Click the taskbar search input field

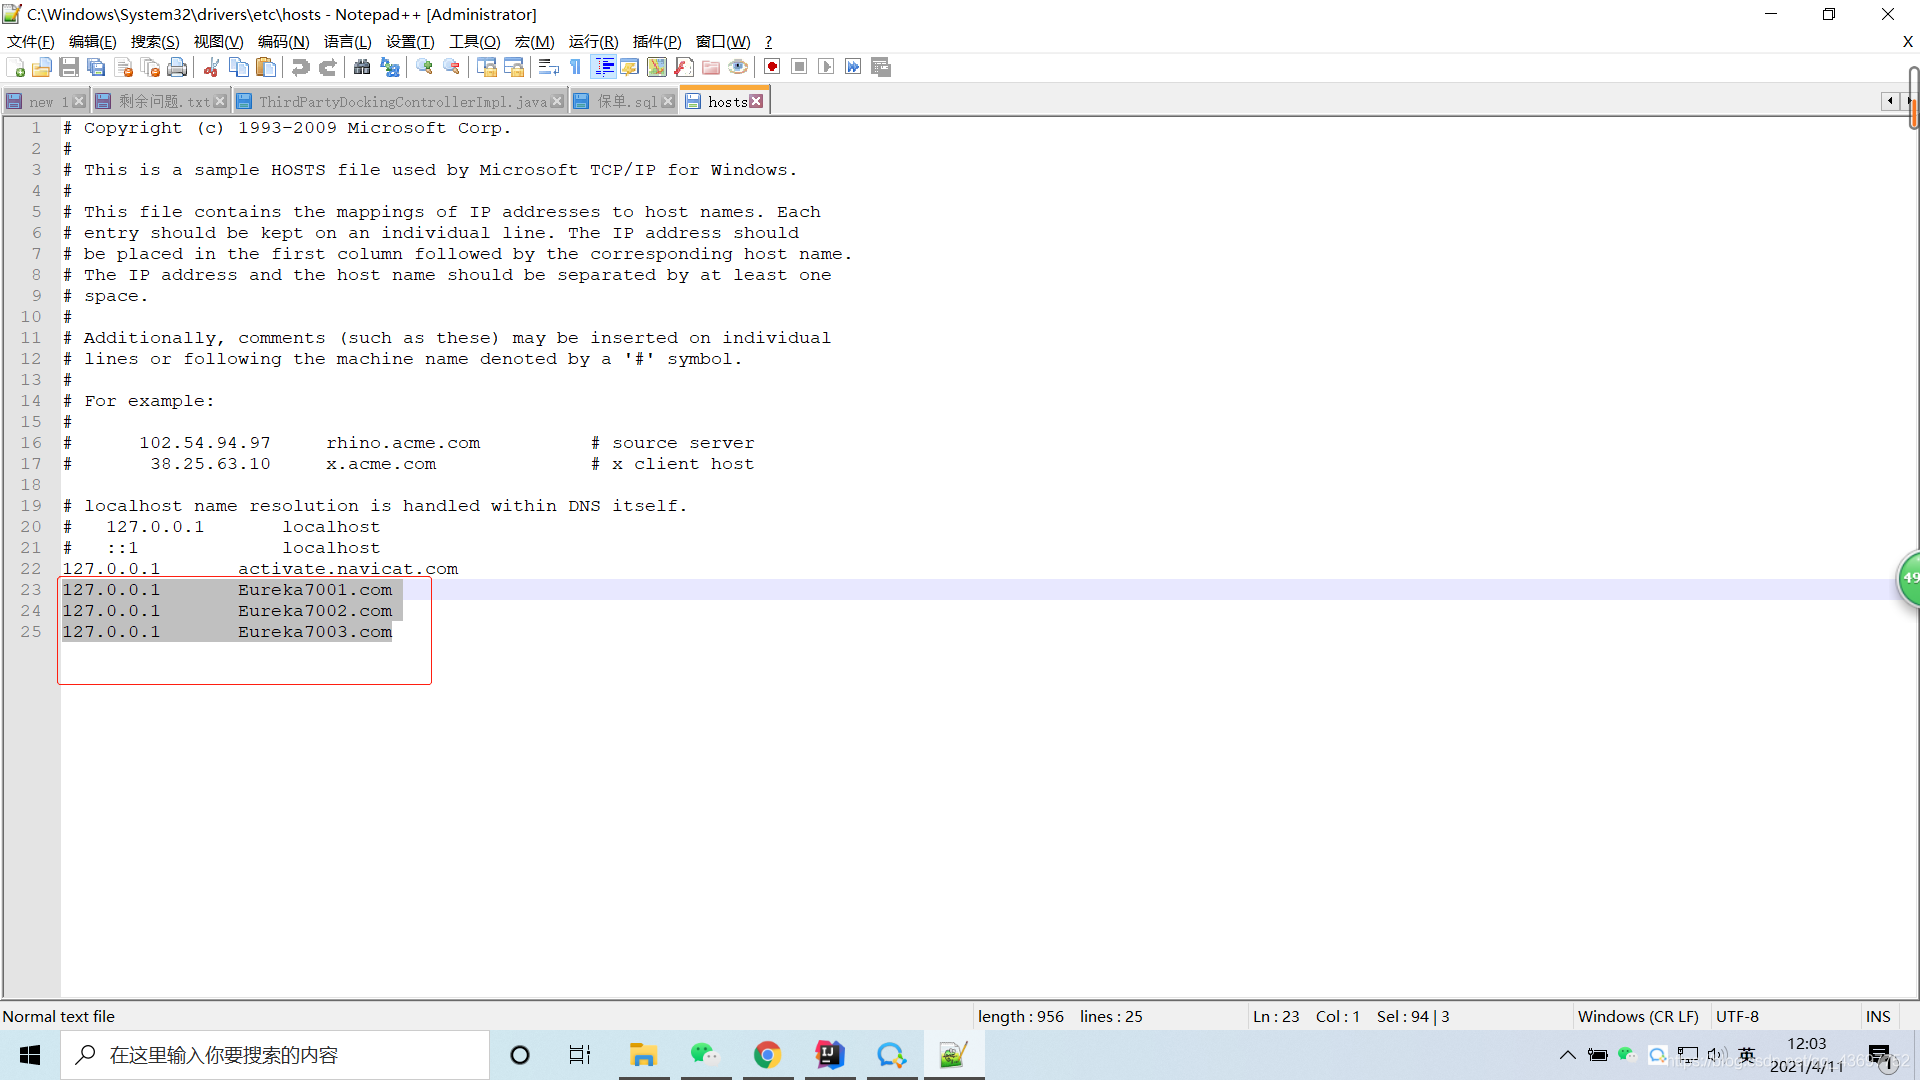pyautogui.click(x=275, y=1055)
